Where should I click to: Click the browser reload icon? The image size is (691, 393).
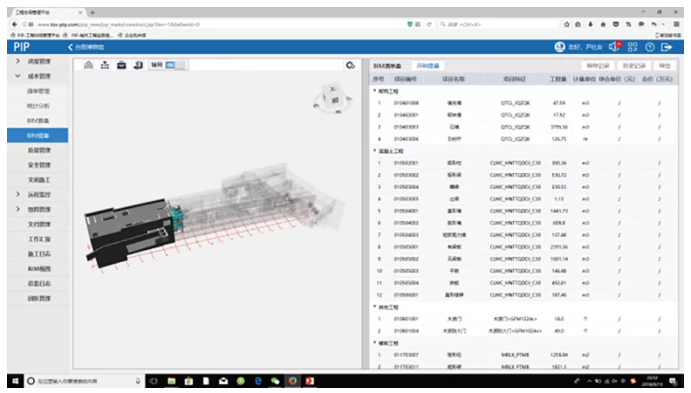coord(429,24)
